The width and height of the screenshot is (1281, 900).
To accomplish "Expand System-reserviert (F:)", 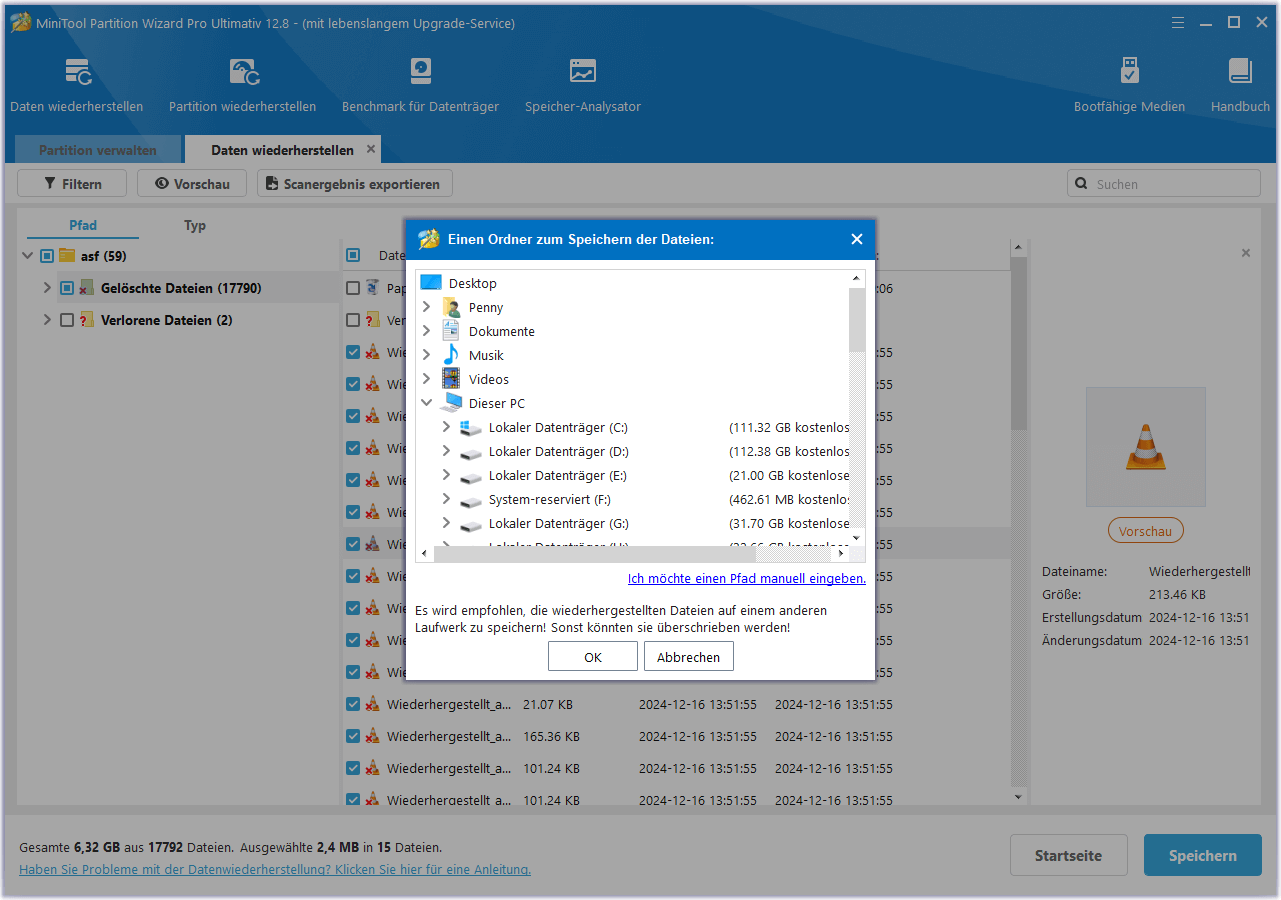I will [x=447, y=499].
